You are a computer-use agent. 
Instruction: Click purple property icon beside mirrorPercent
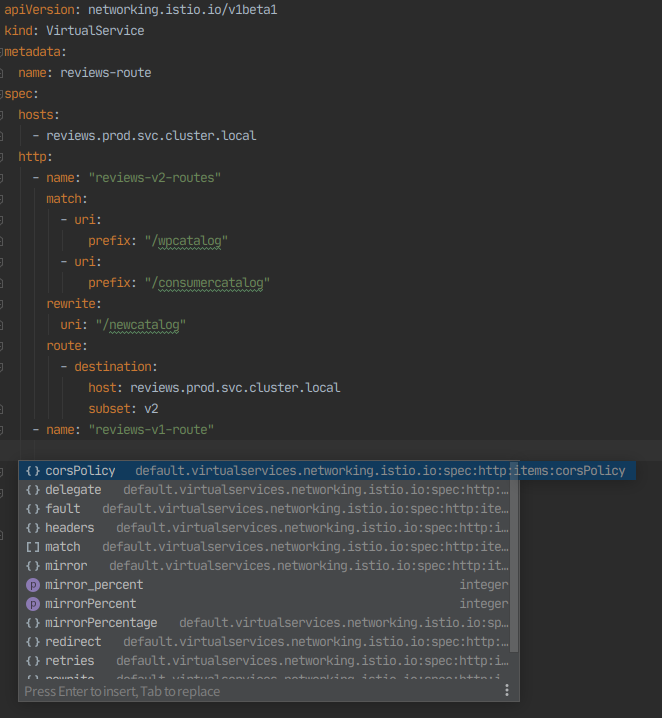pyautogui.click(x=33, y=604)
